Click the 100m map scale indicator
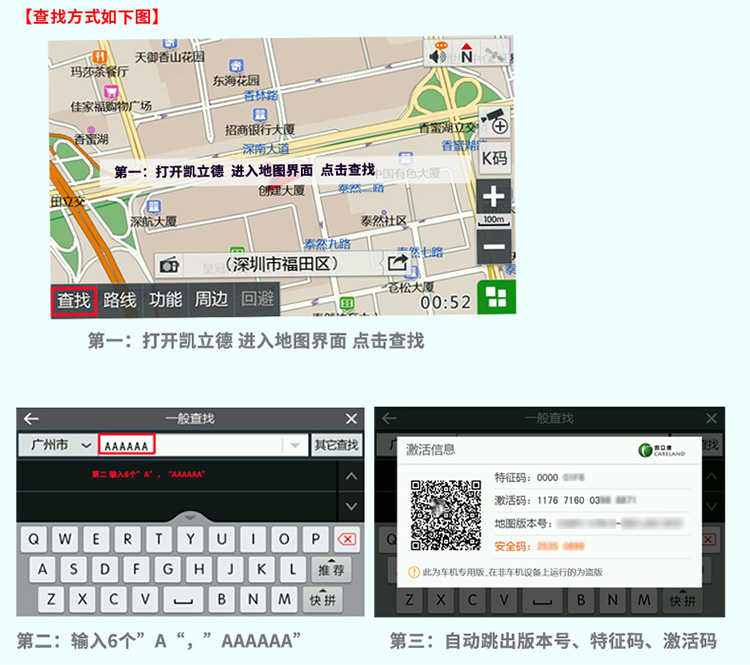 click(x=494, y=220)
